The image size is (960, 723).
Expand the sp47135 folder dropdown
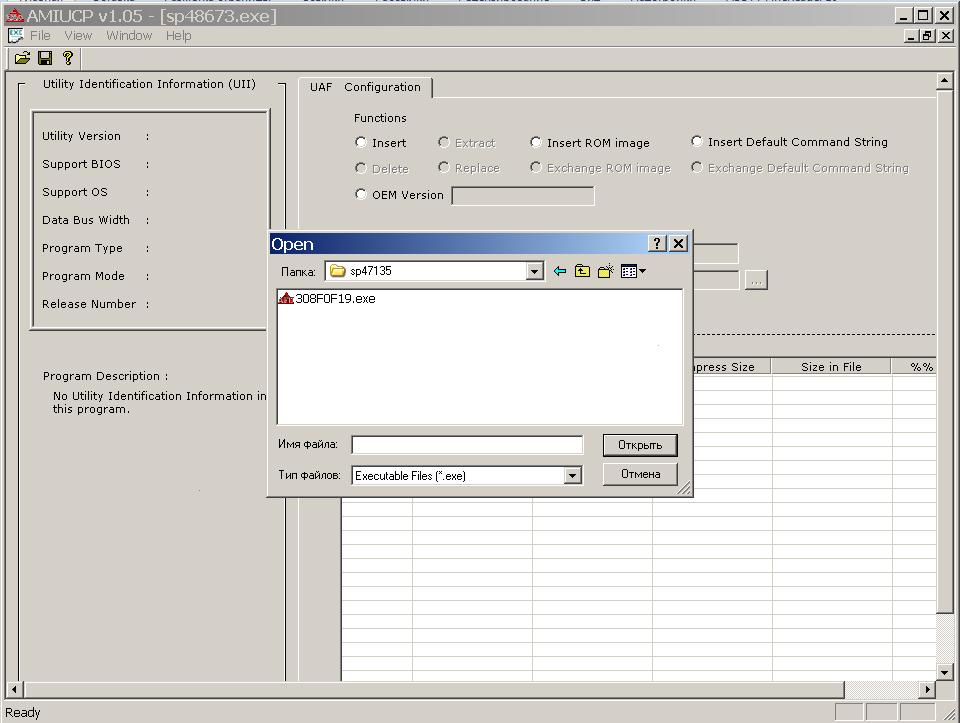pos(534,271)
